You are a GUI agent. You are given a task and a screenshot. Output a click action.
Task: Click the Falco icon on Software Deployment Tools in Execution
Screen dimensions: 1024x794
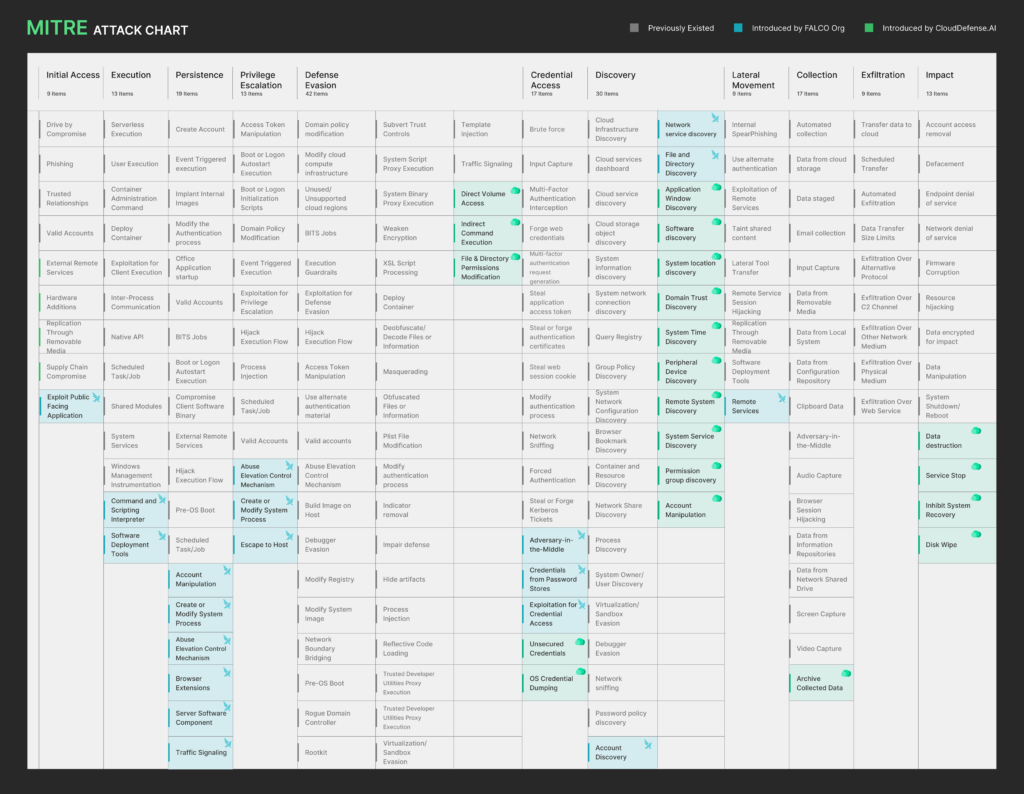(x=161, y=536)
